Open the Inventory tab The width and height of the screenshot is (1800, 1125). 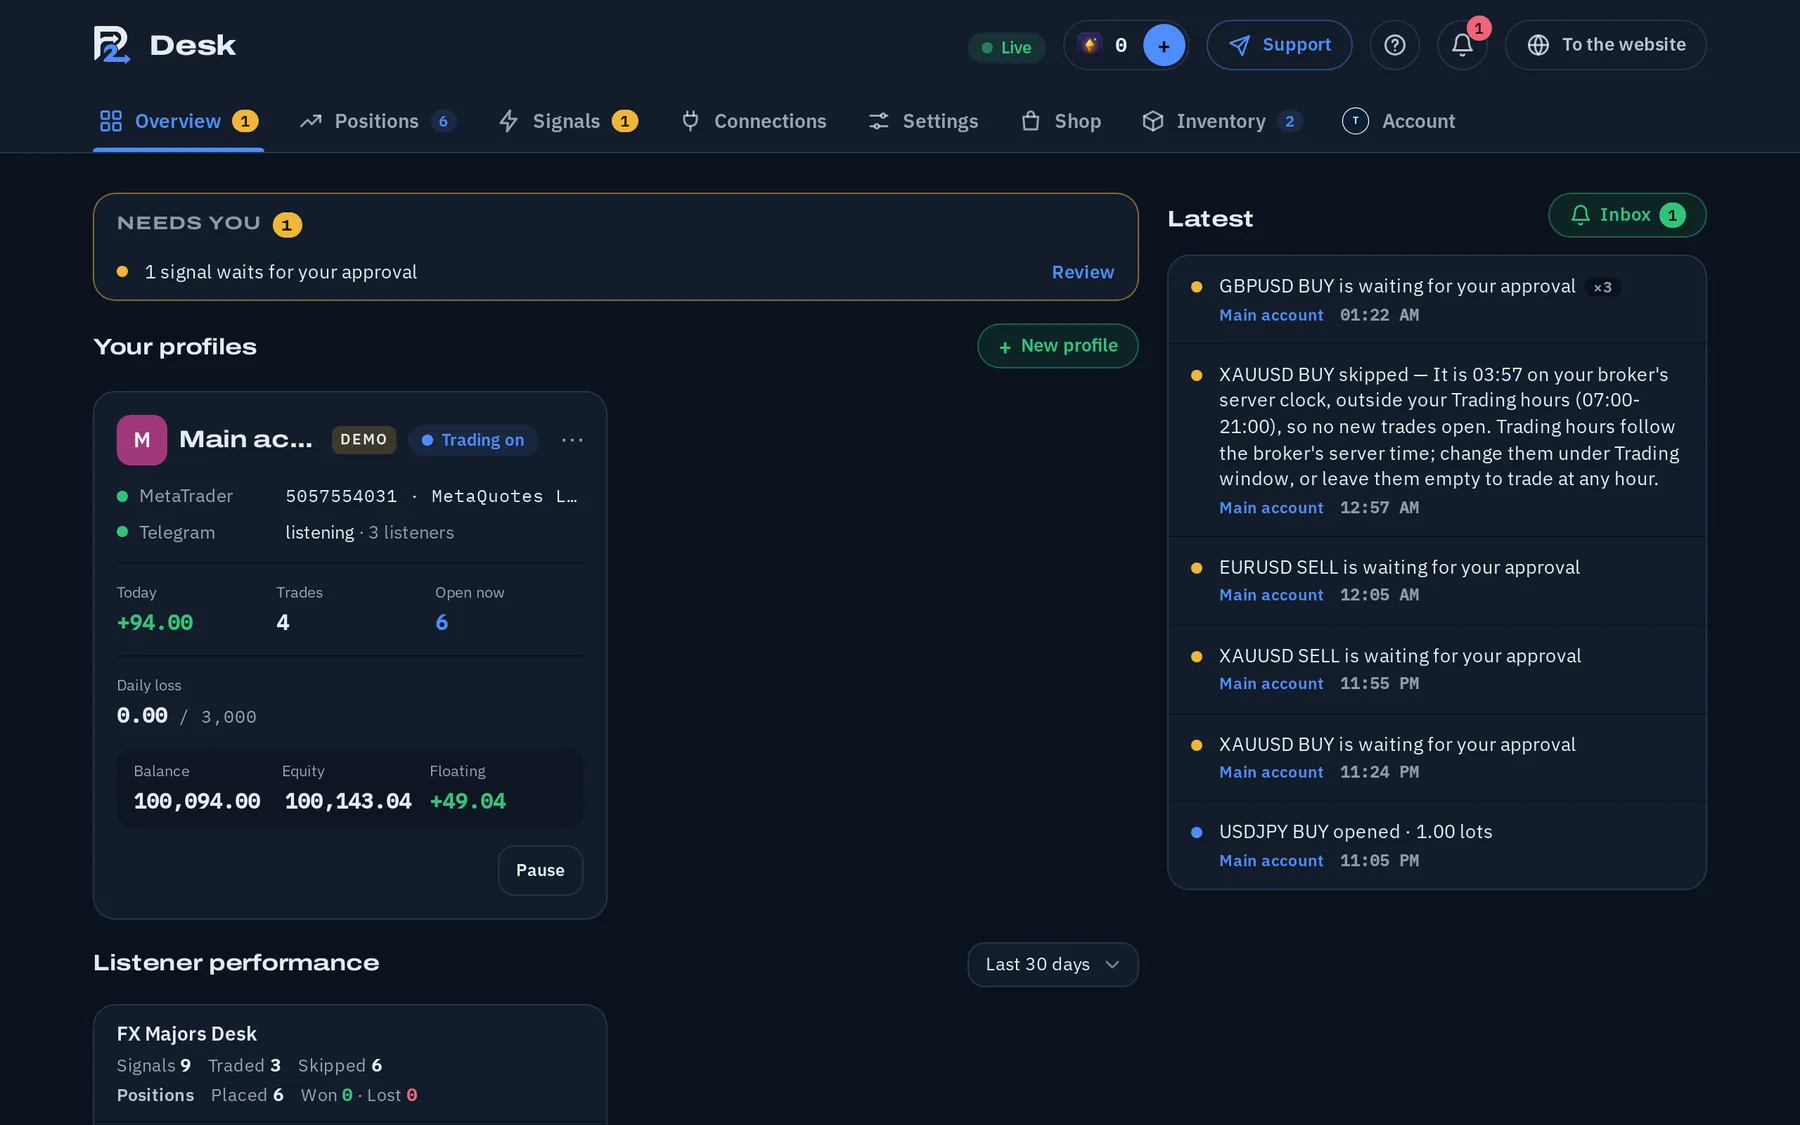tap(1222, 121)
